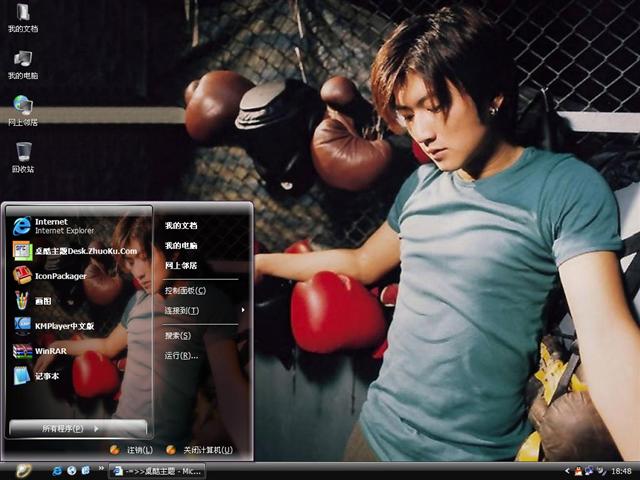
Task: Expand the quick launch overflow chevron
Action: coord(101,469)
